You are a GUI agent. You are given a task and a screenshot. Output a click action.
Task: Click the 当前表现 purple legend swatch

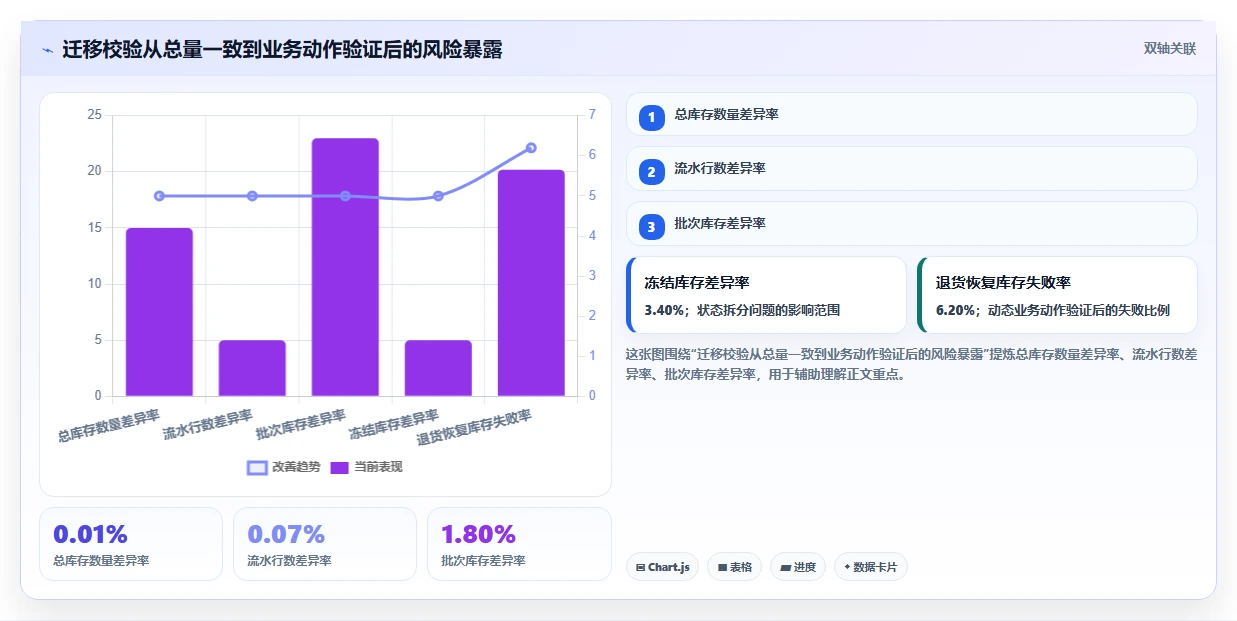(x=340, y=467)
